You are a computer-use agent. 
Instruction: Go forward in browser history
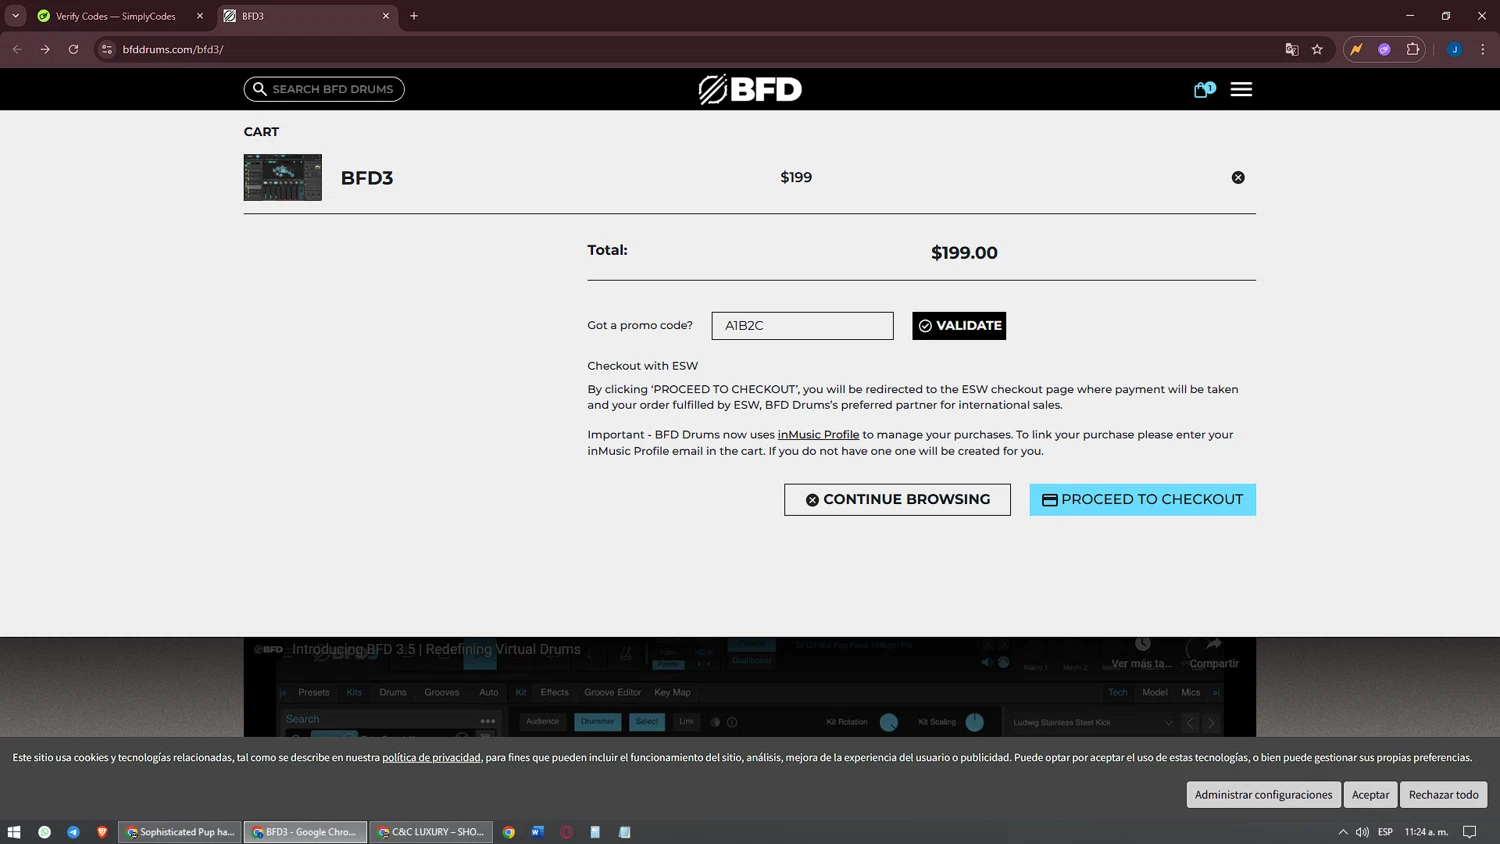pos(45,49)
